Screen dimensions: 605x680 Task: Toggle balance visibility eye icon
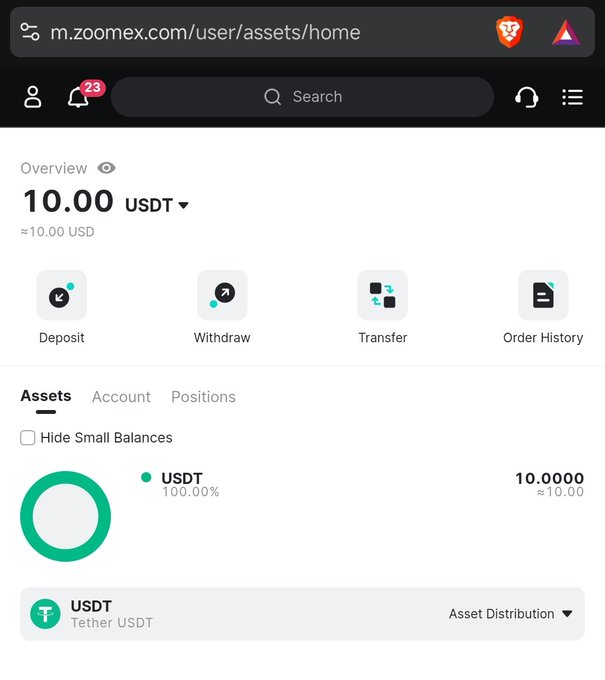pos(106,168)
